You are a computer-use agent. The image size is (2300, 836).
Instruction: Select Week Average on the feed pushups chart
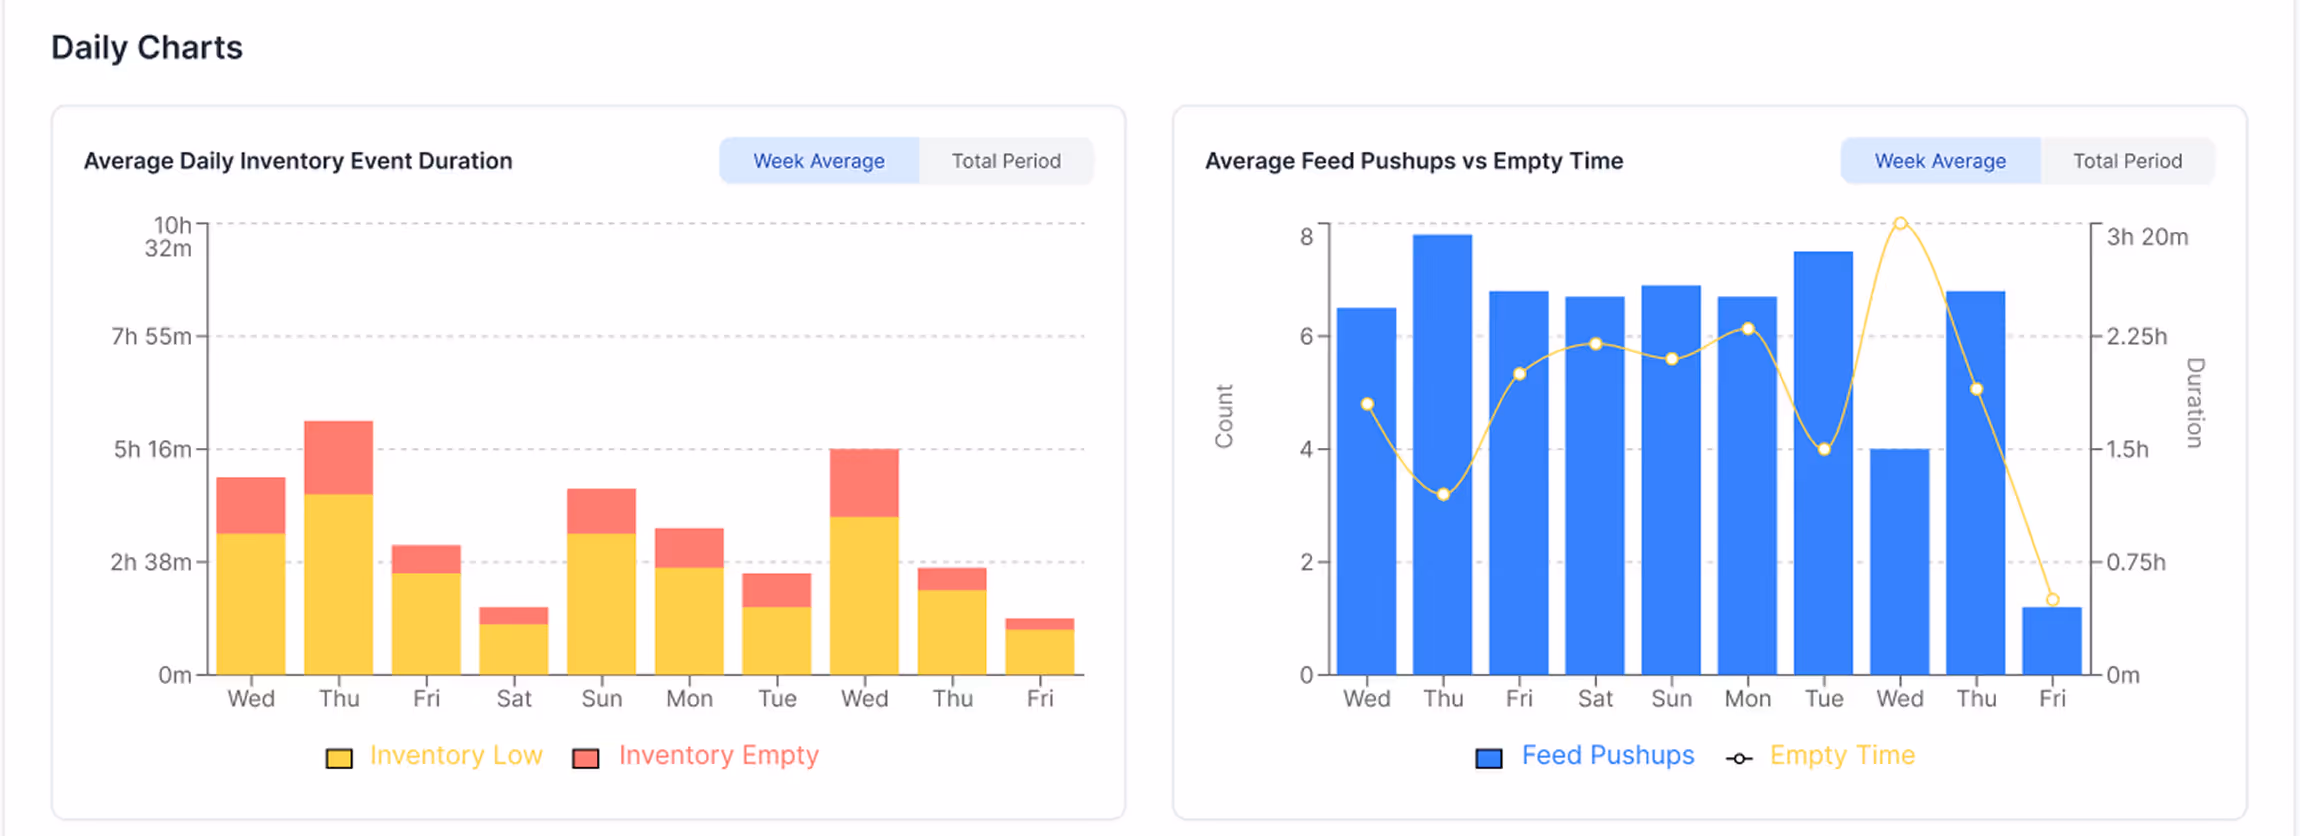pyautogui.click(x=1940, y=160)
